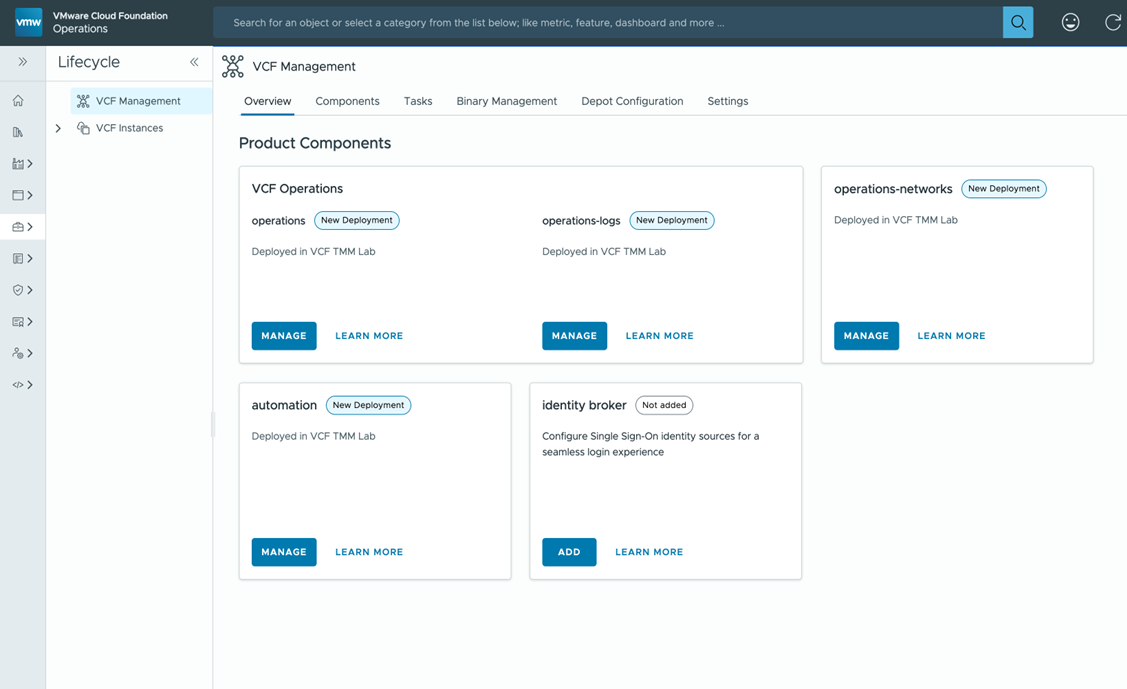The image size is (1127, 689).
Task: Click MANAGE for operations-networks card
Action: [x=866, y=336]
